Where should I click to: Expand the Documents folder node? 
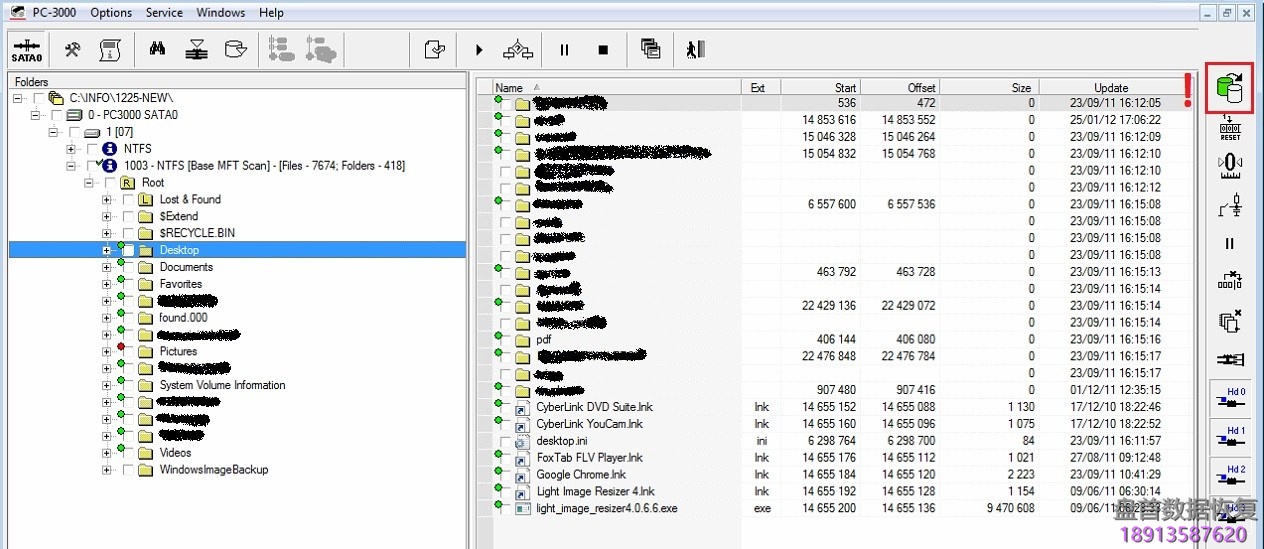point(106,267)
